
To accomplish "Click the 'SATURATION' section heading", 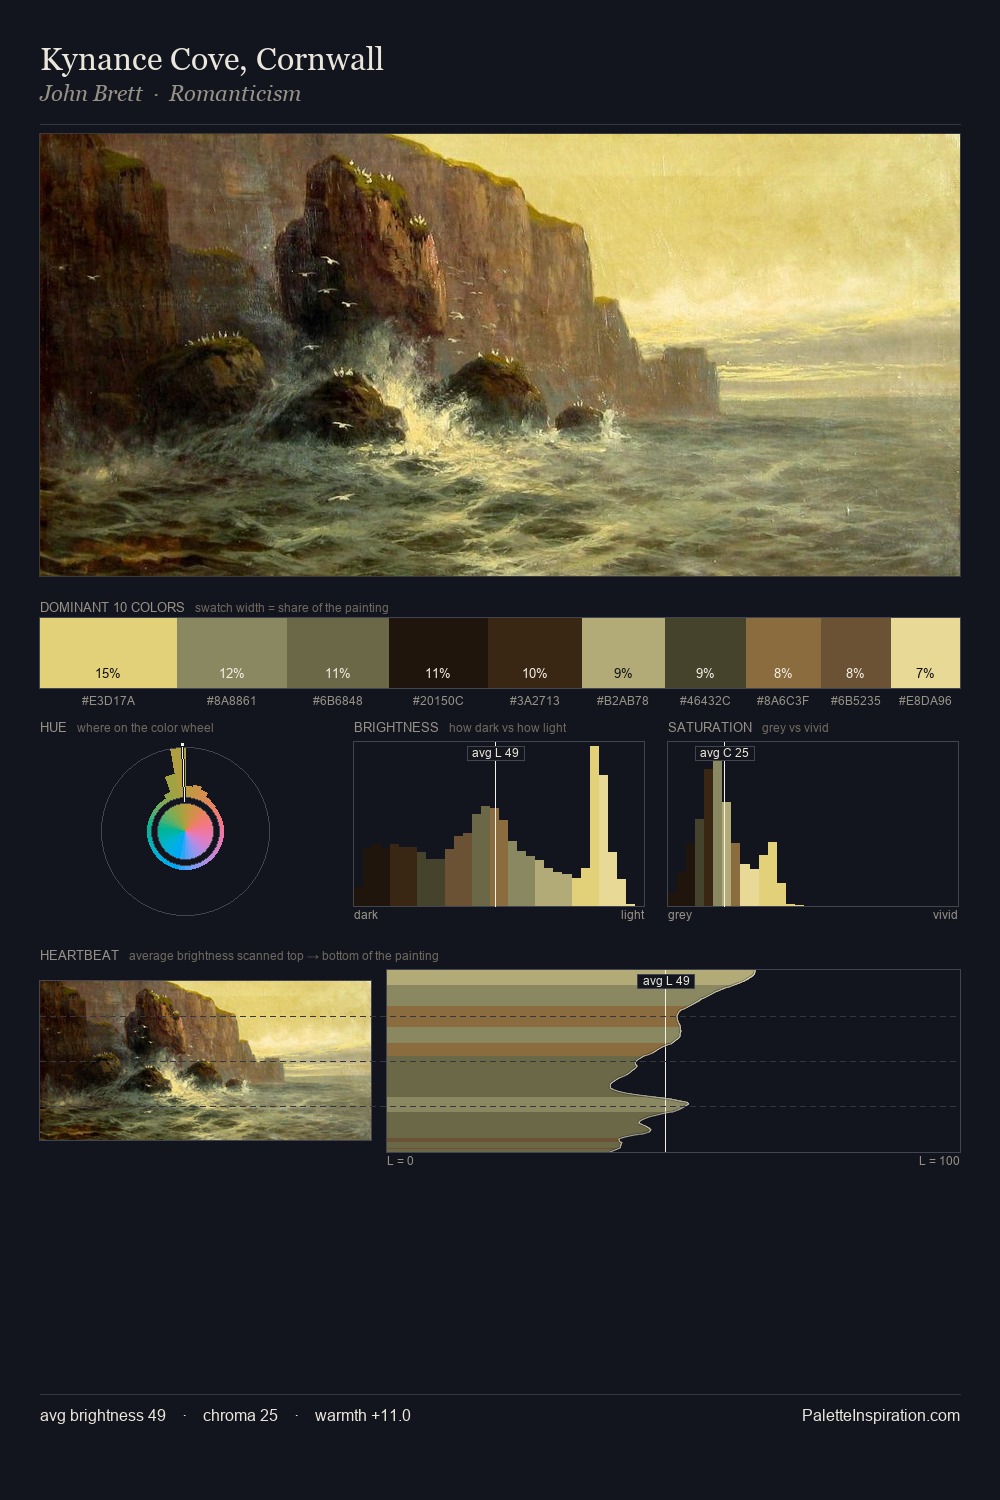I will click(710, 727).
